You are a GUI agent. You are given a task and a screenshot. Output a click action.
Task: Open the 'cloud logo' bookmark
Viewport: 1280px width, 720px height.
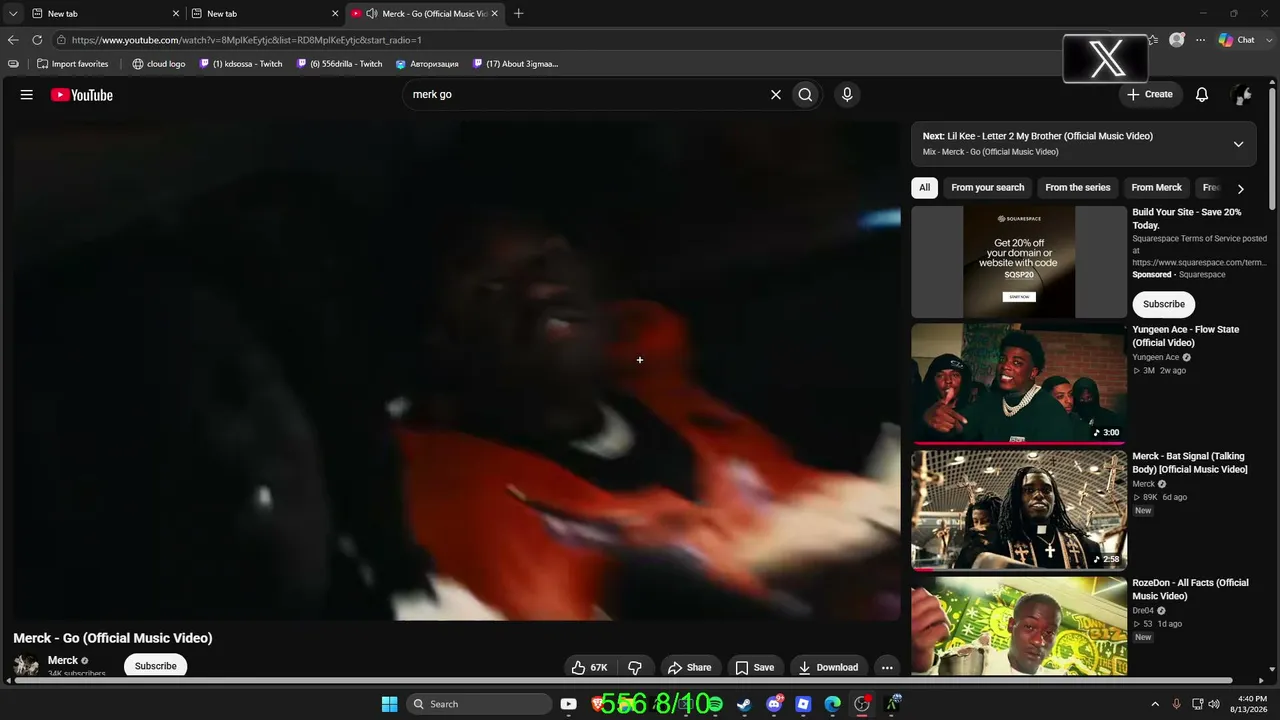[x=159, y=64]
